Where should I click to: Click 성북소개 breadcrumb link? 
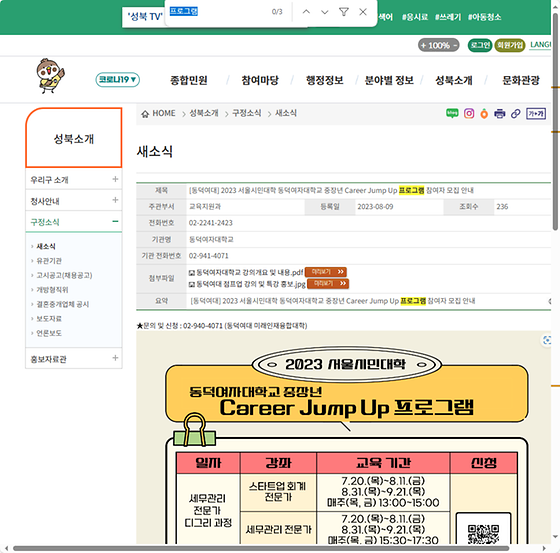click(x=204, y=114)
